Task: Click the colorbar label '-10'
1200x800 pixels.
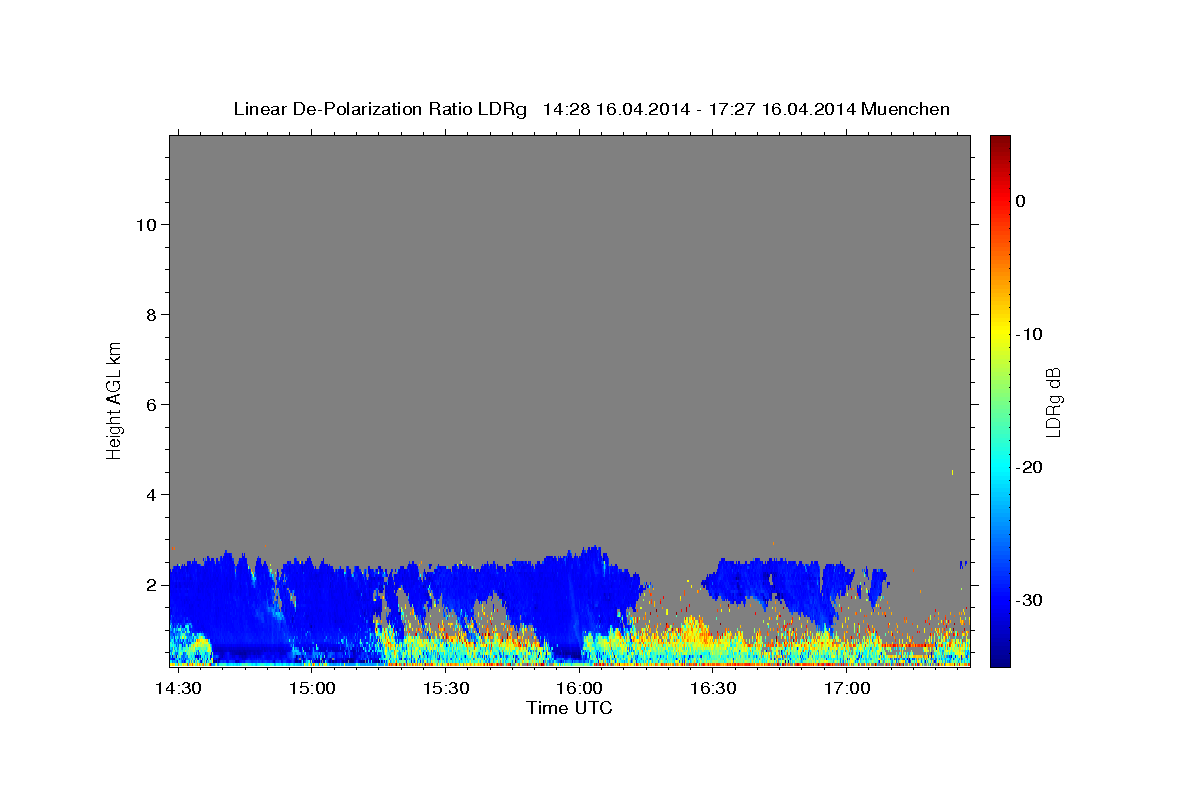Action: pyautogui.click(x=1029, y=334)
